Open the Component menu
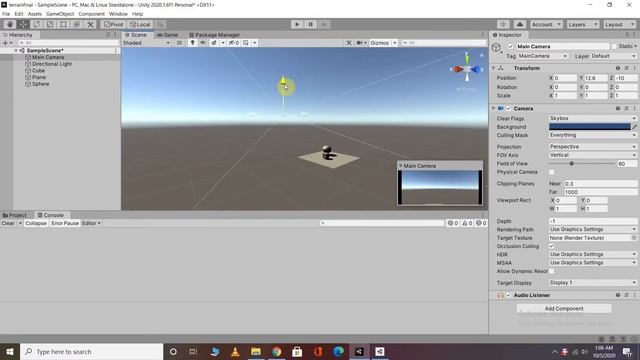640x360 pixels. click(x=91, y=14)
